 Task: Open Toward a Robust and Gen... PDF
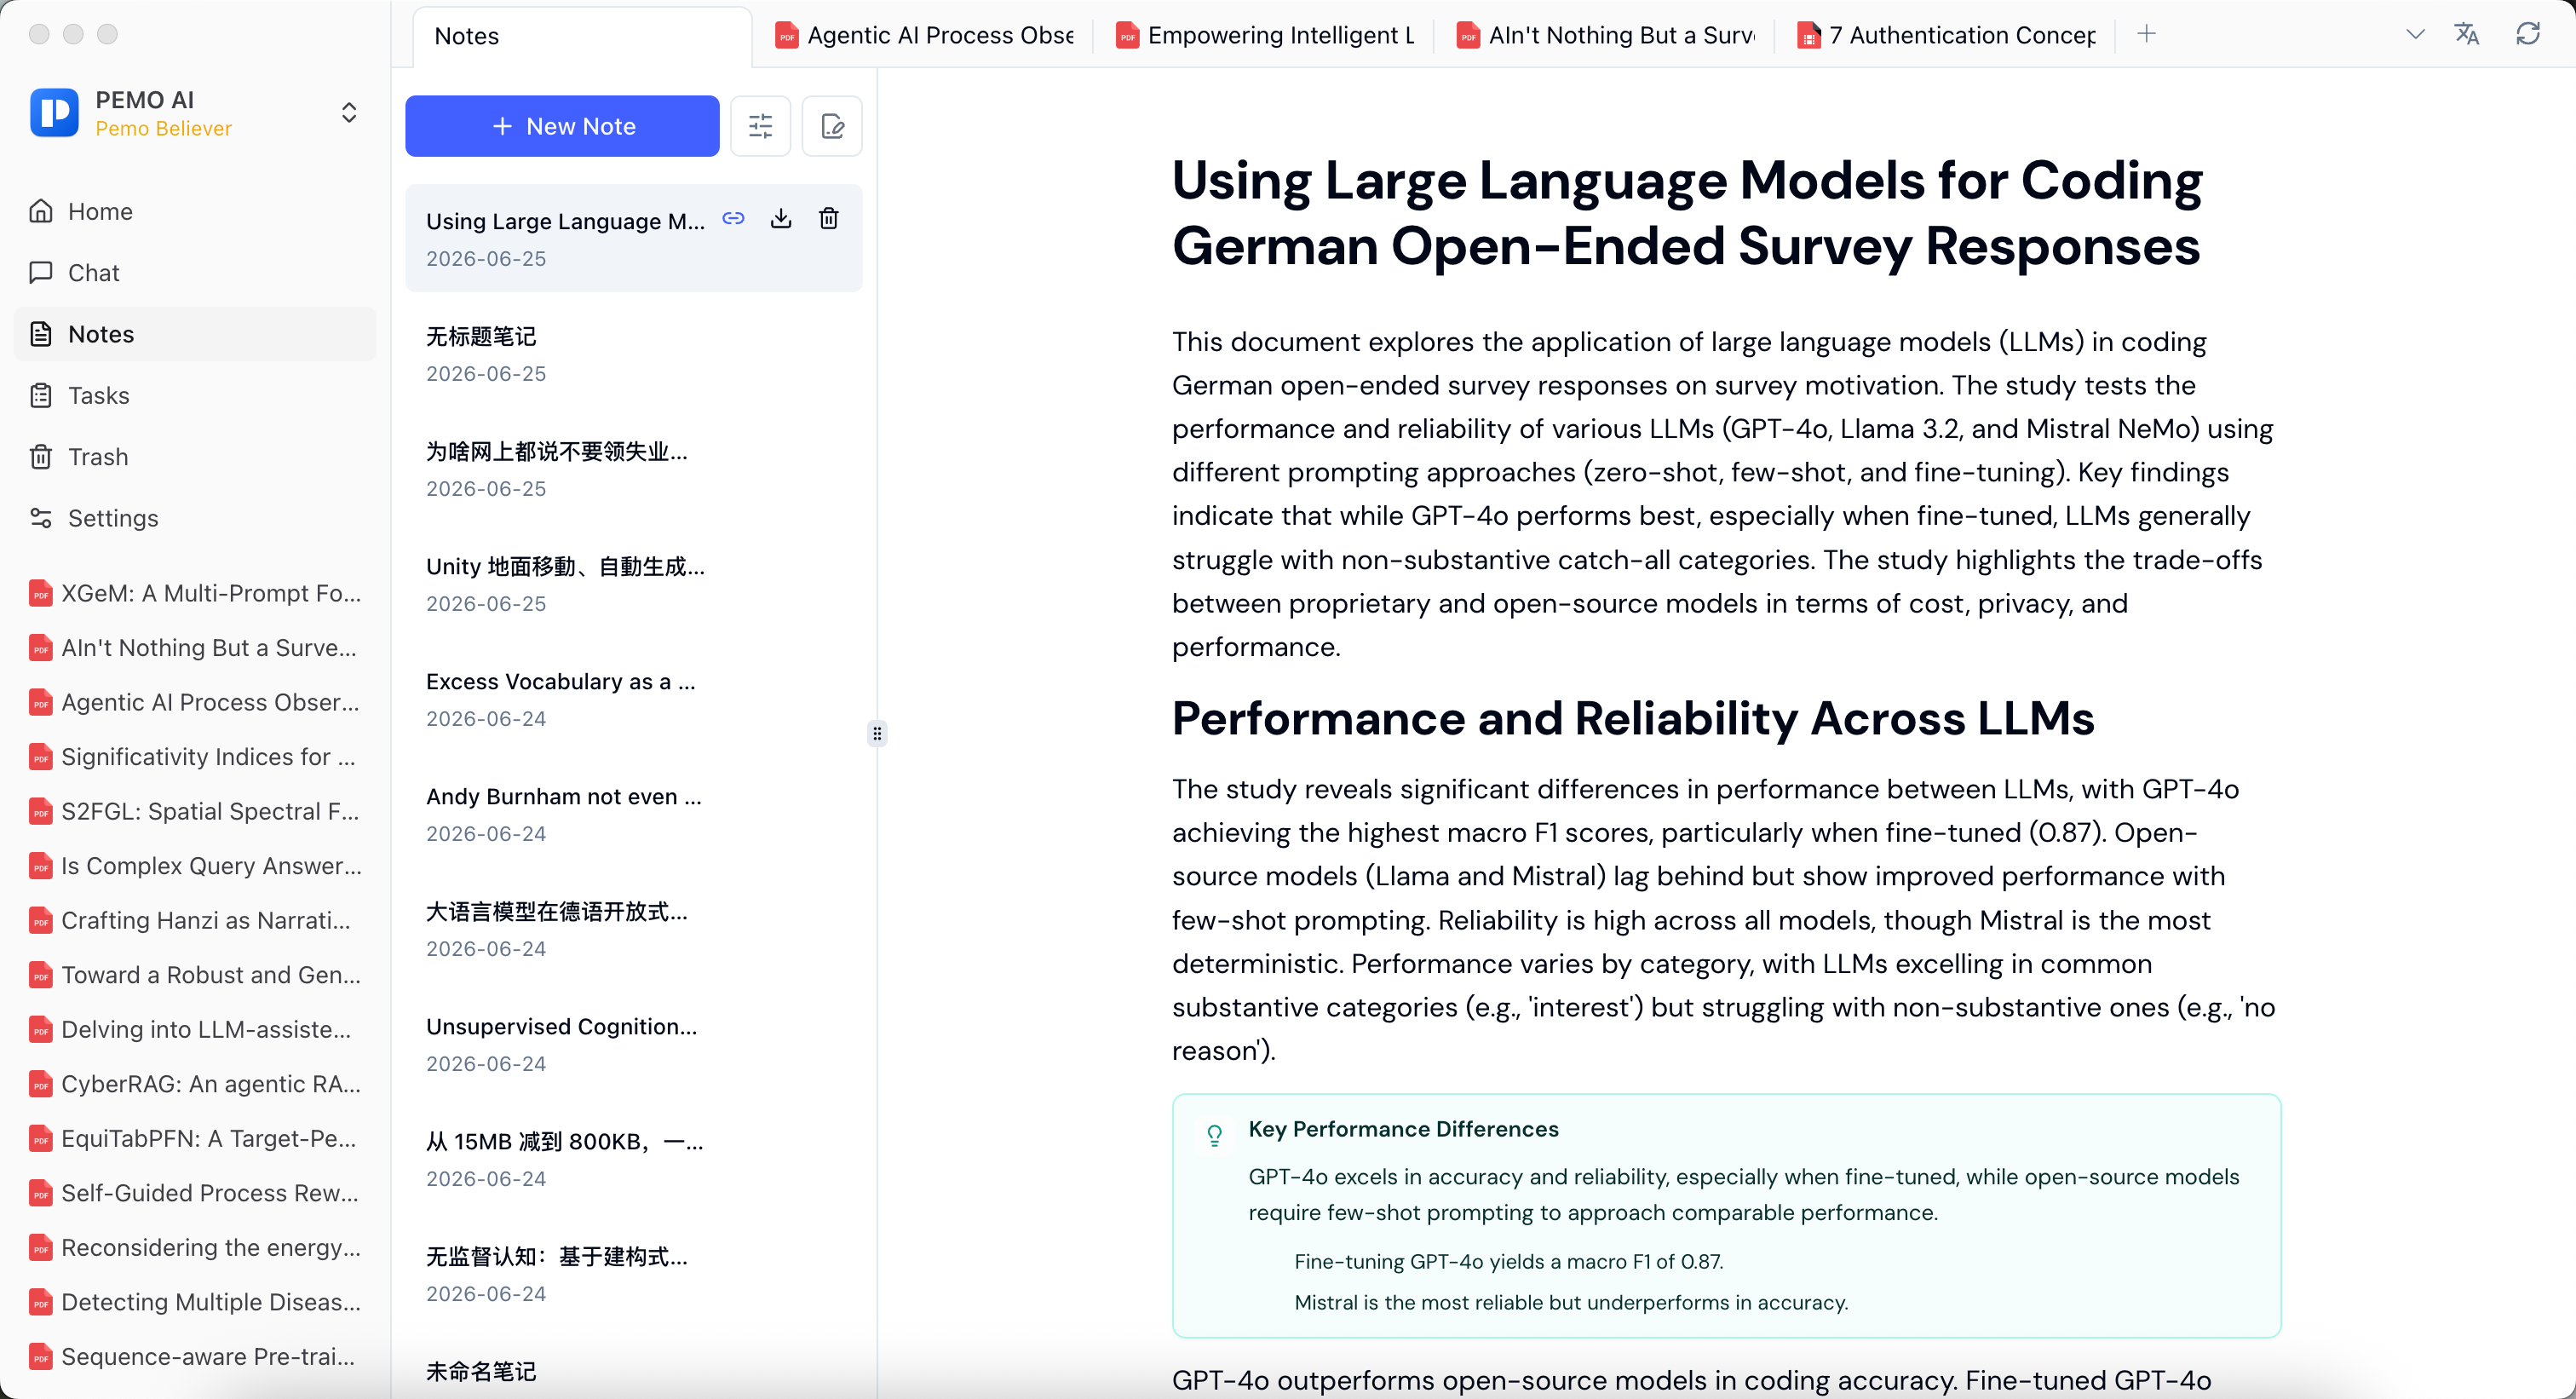click(196, 975)
